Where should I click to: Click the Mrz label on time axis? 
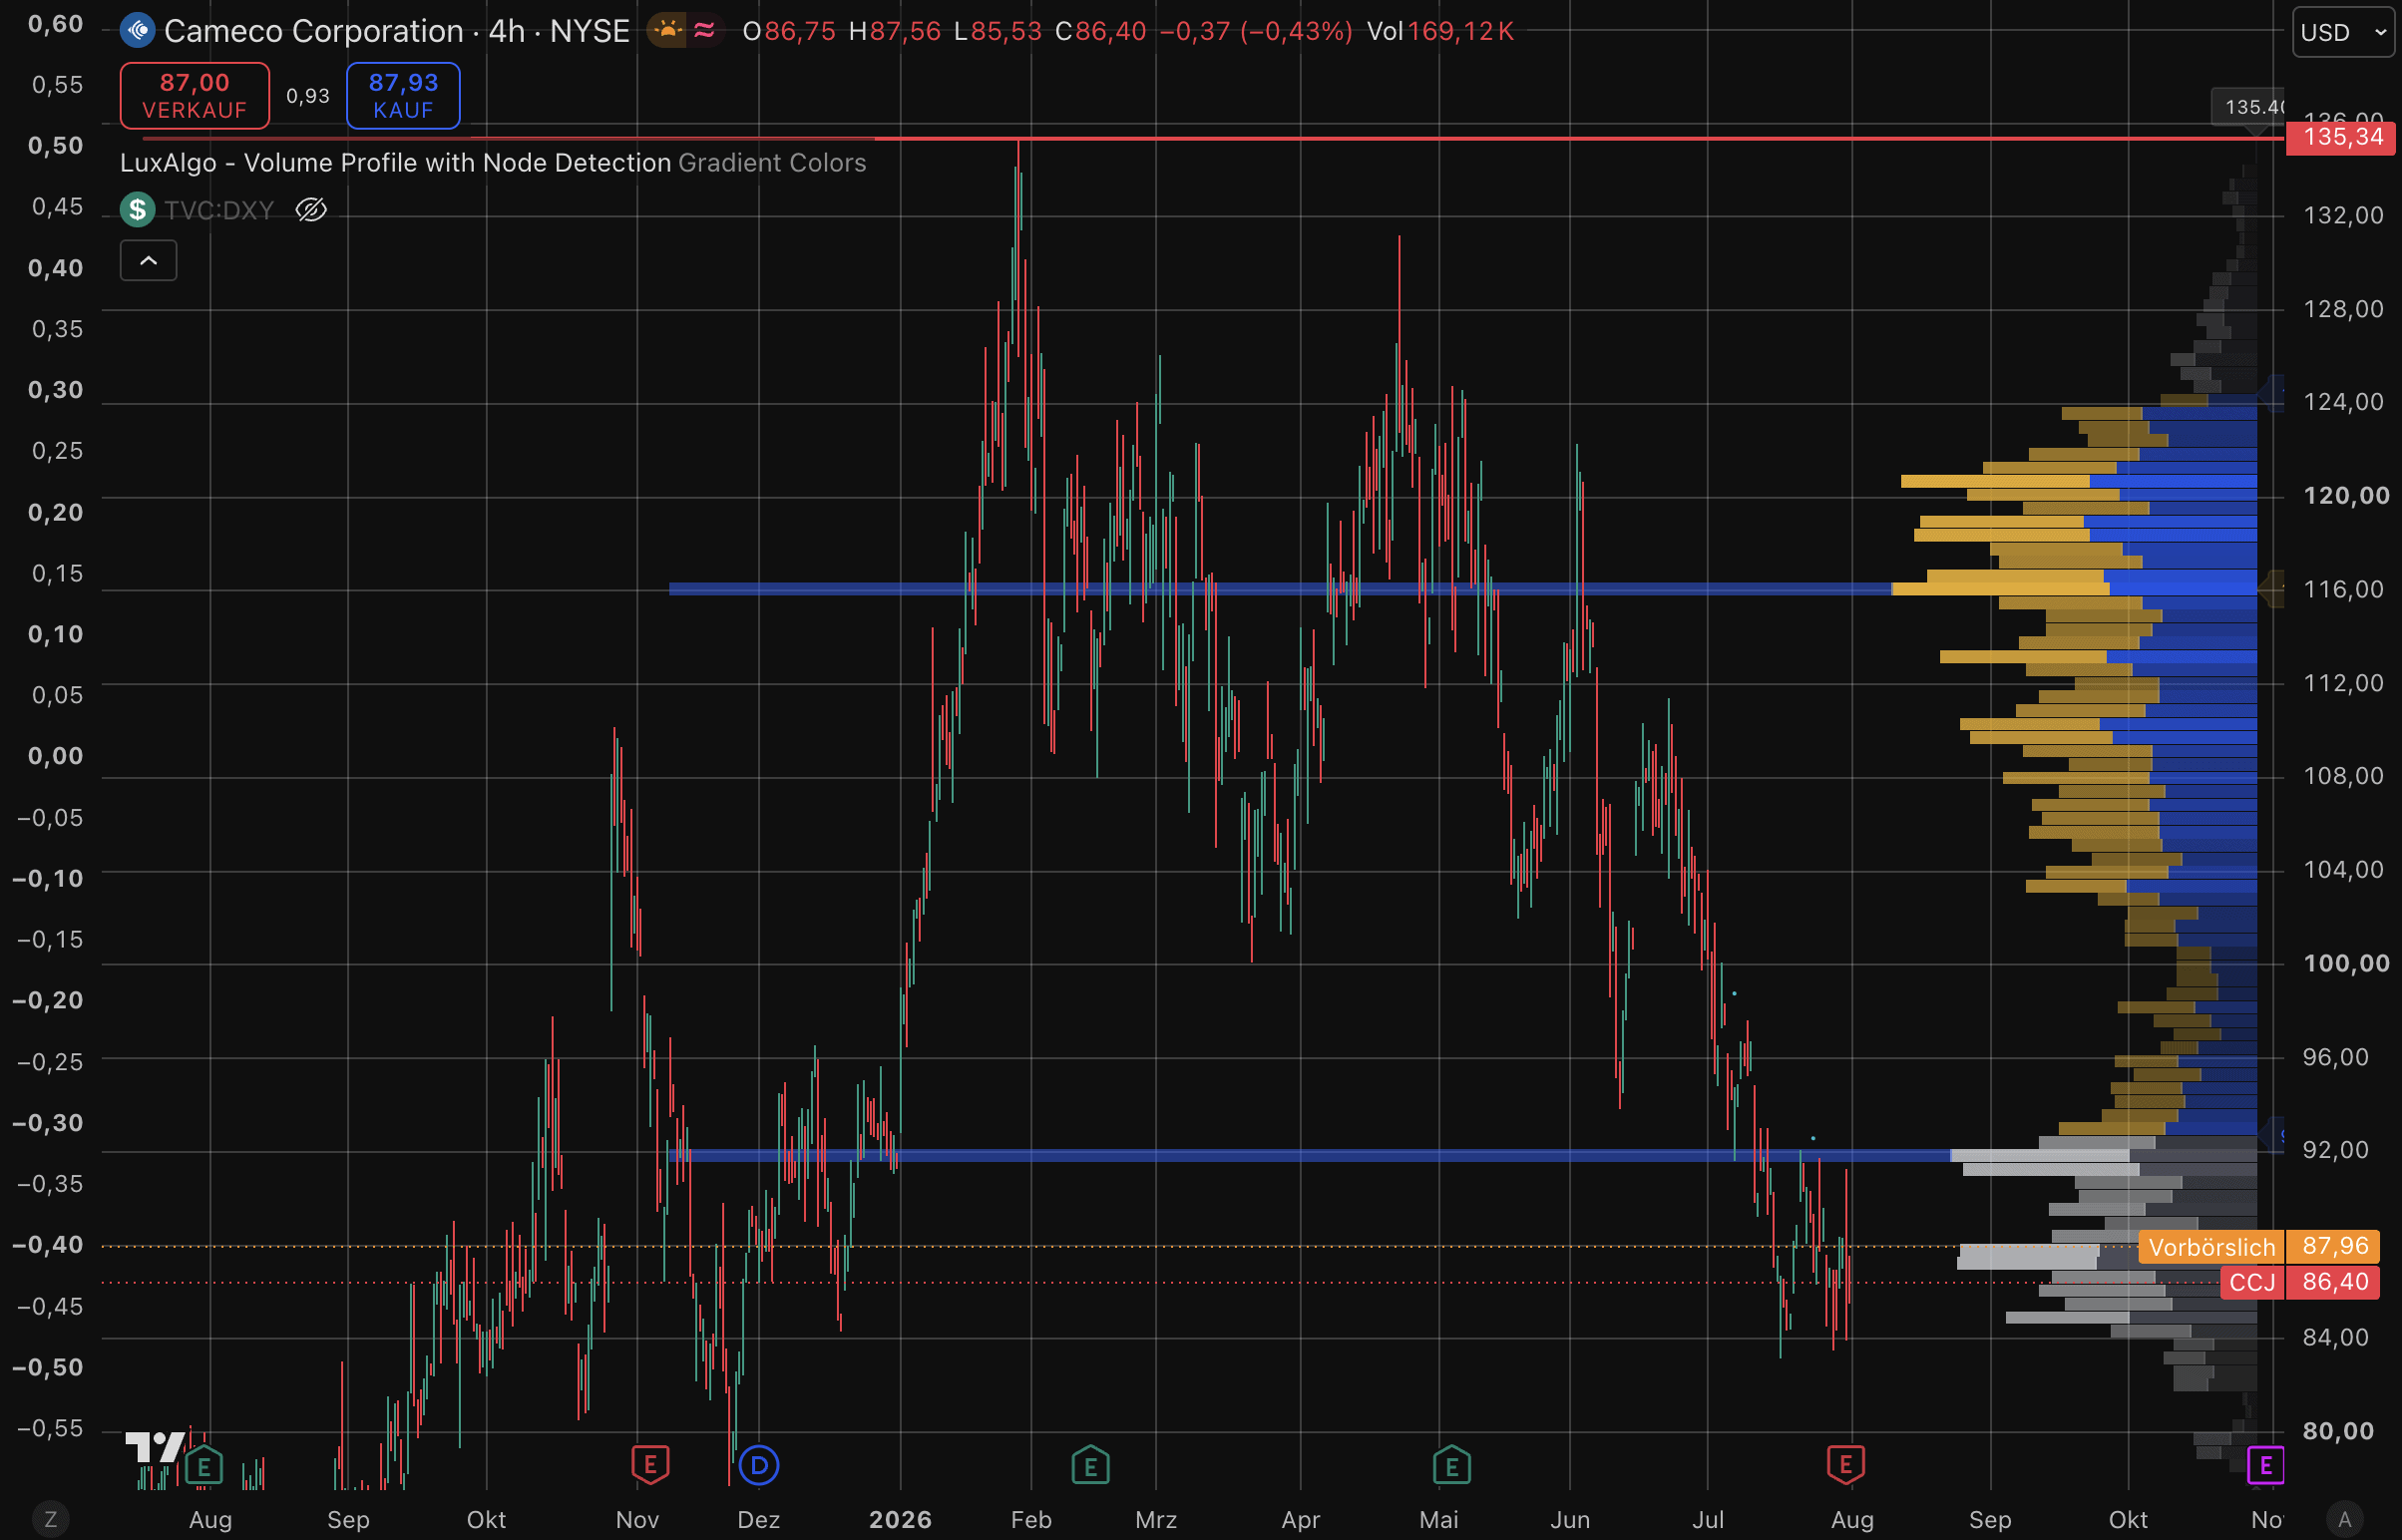pyautogui.click(x=1156, y=1520)
